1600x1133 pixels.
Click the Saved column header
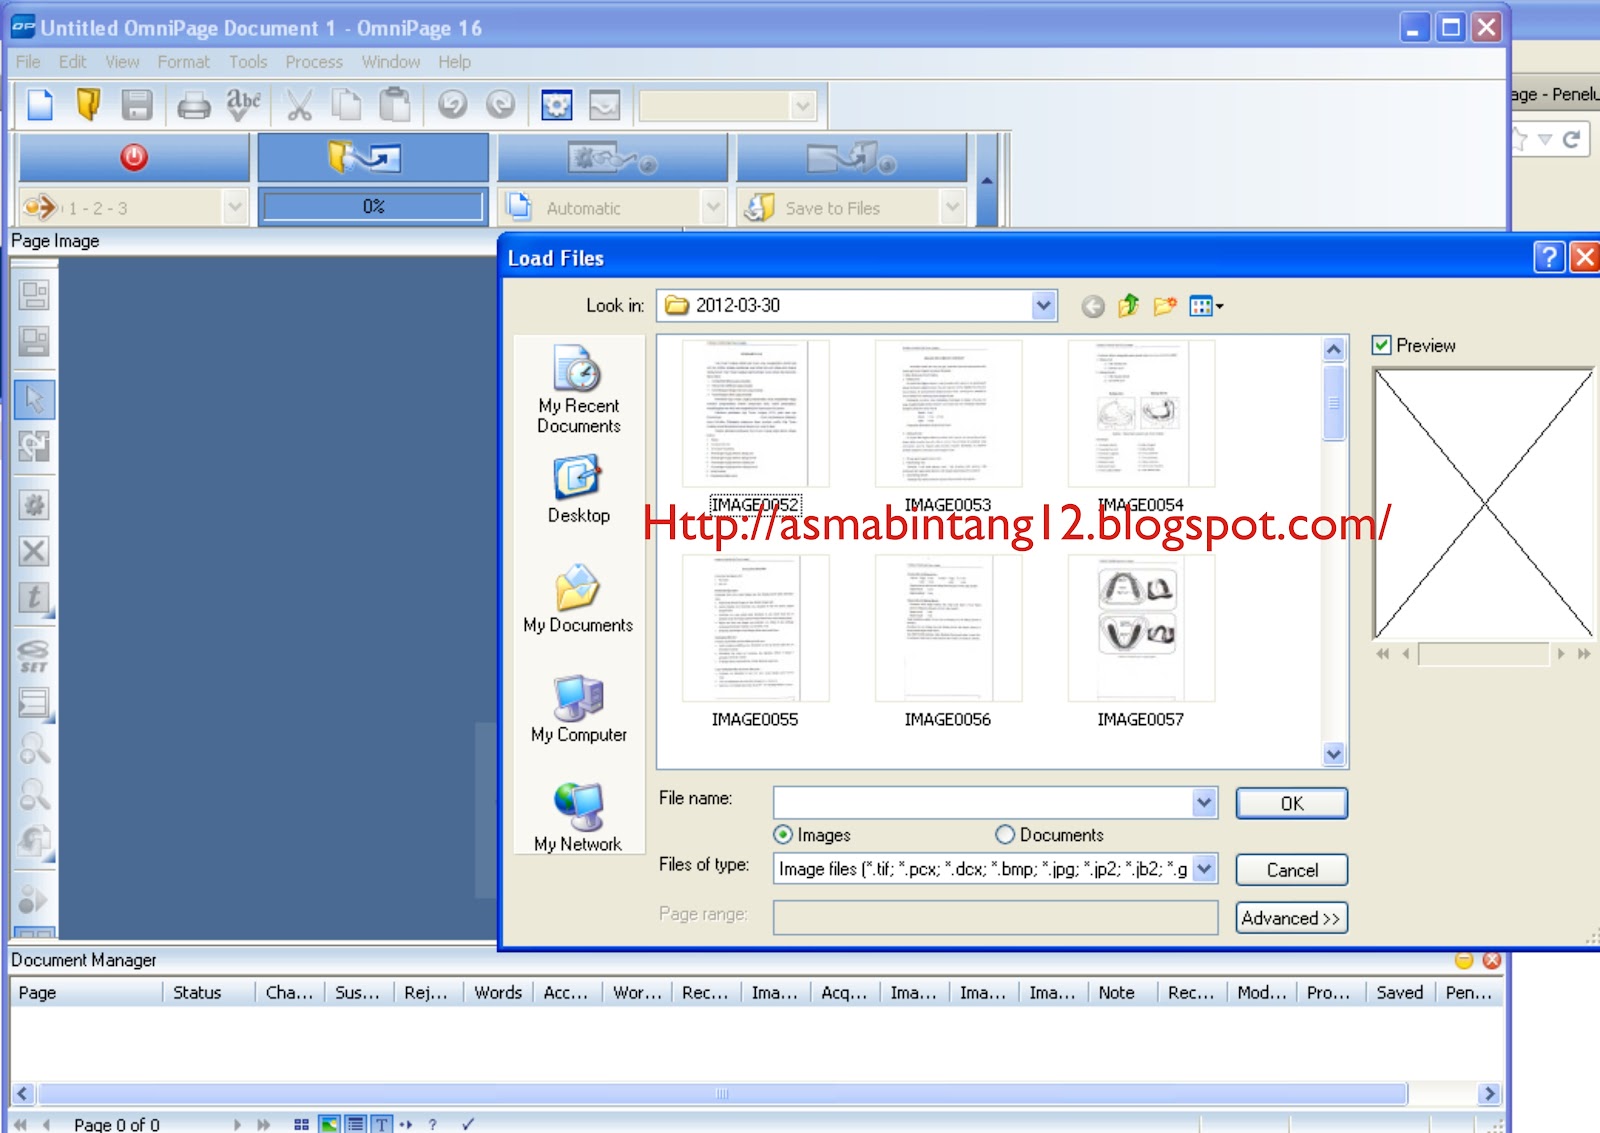[x=1400, y=993]
